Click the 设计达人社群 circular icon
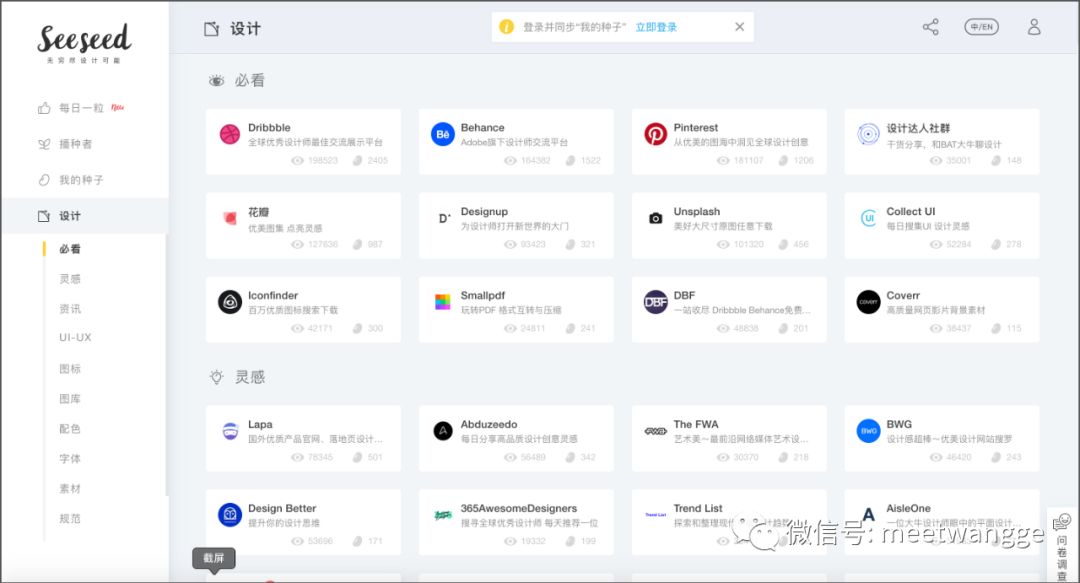 [x=868, y=134]
